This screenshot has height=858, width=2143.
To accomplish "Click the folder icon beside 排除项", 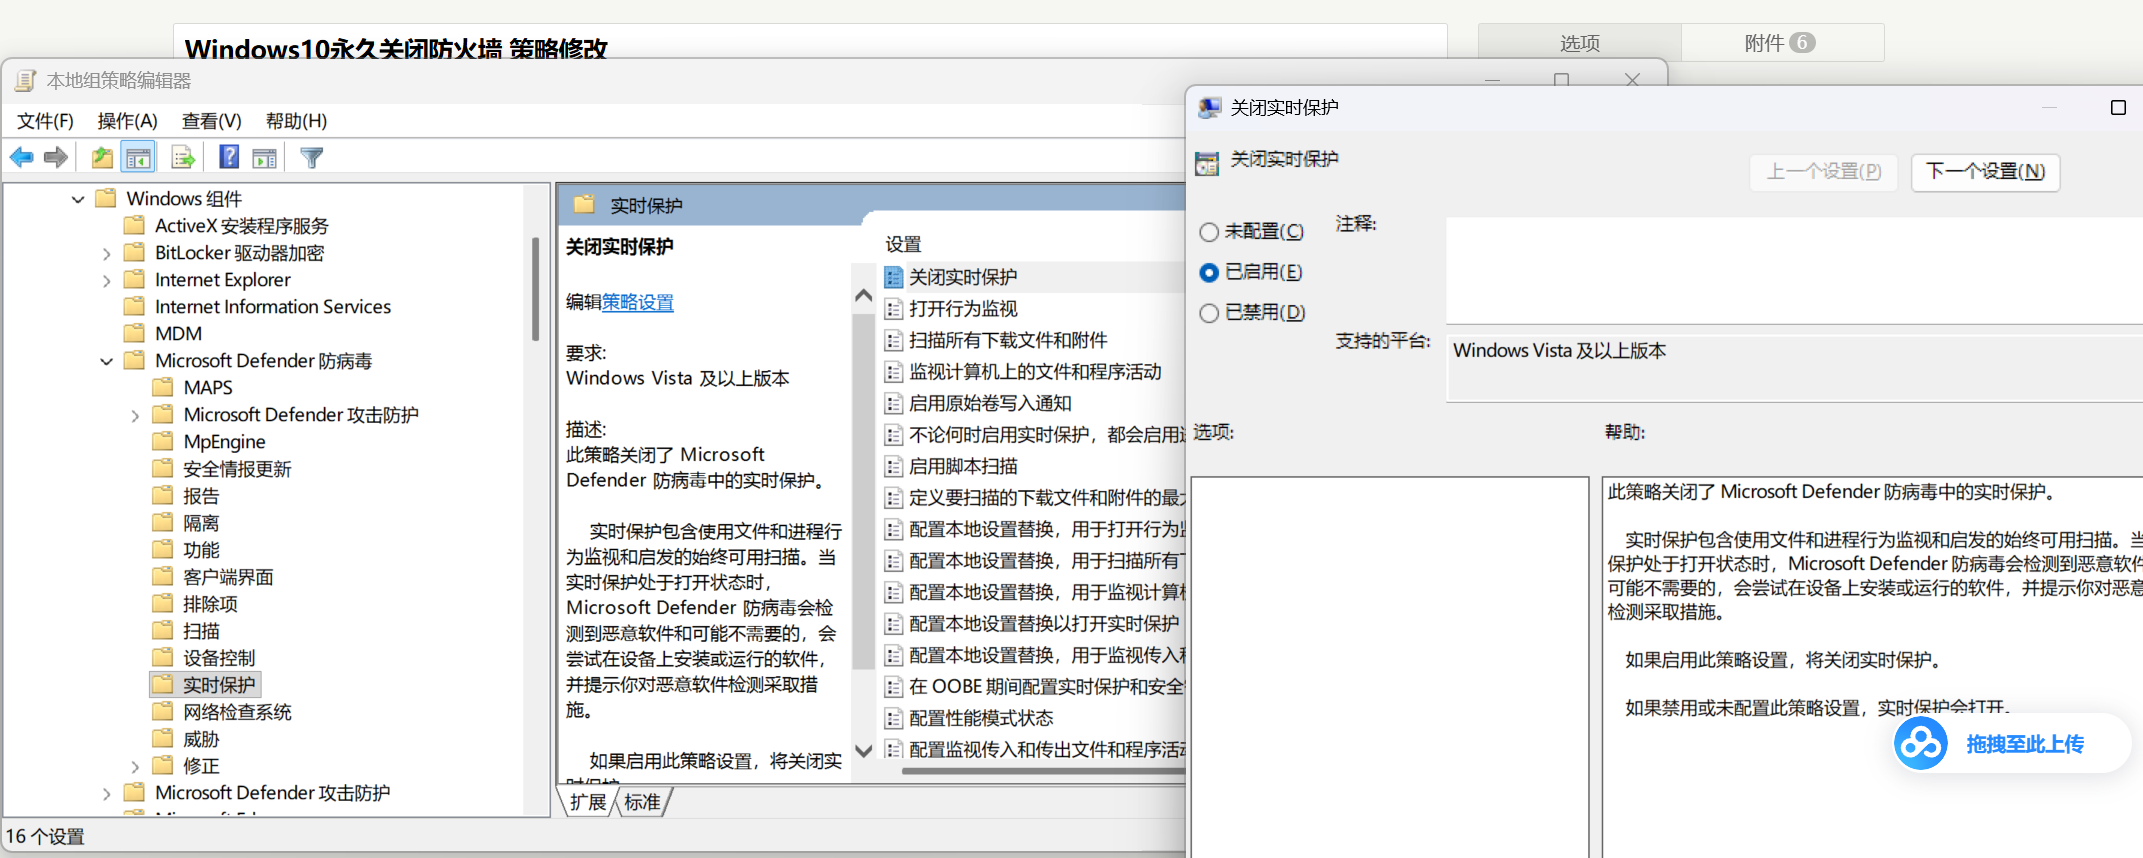I will (163, 603).
